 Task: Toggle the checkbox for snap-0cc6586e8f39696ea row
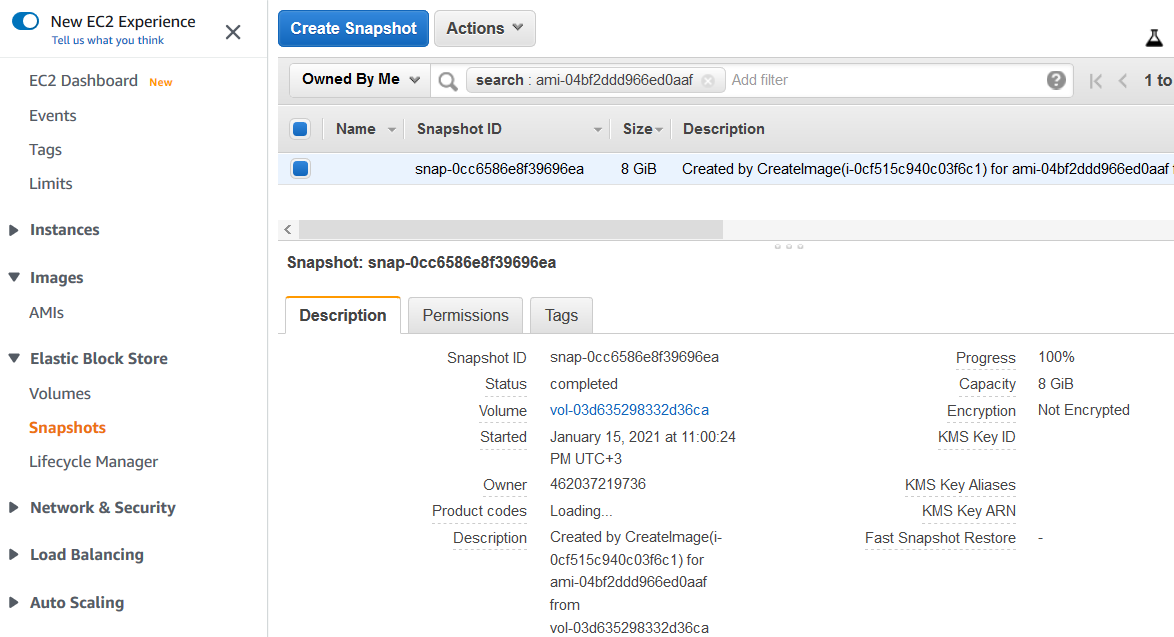(300, 168)
